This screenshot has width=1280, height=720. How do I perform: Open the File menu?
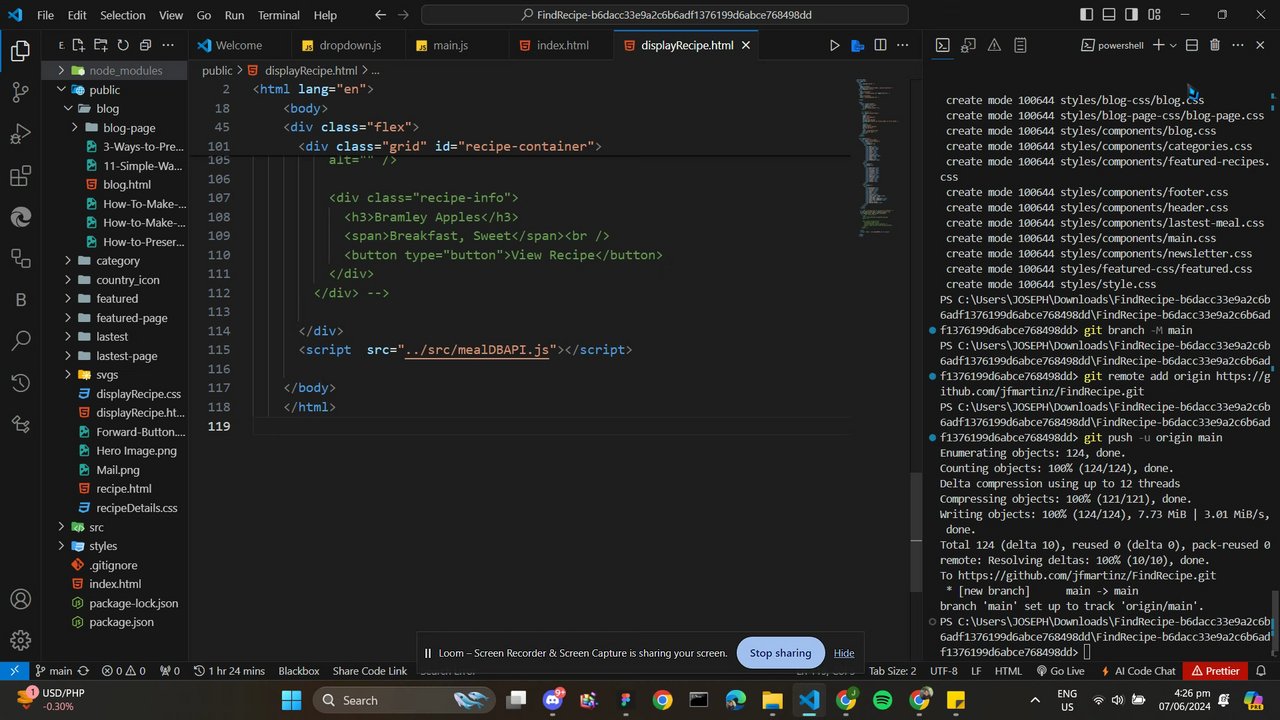coord(45,15)
